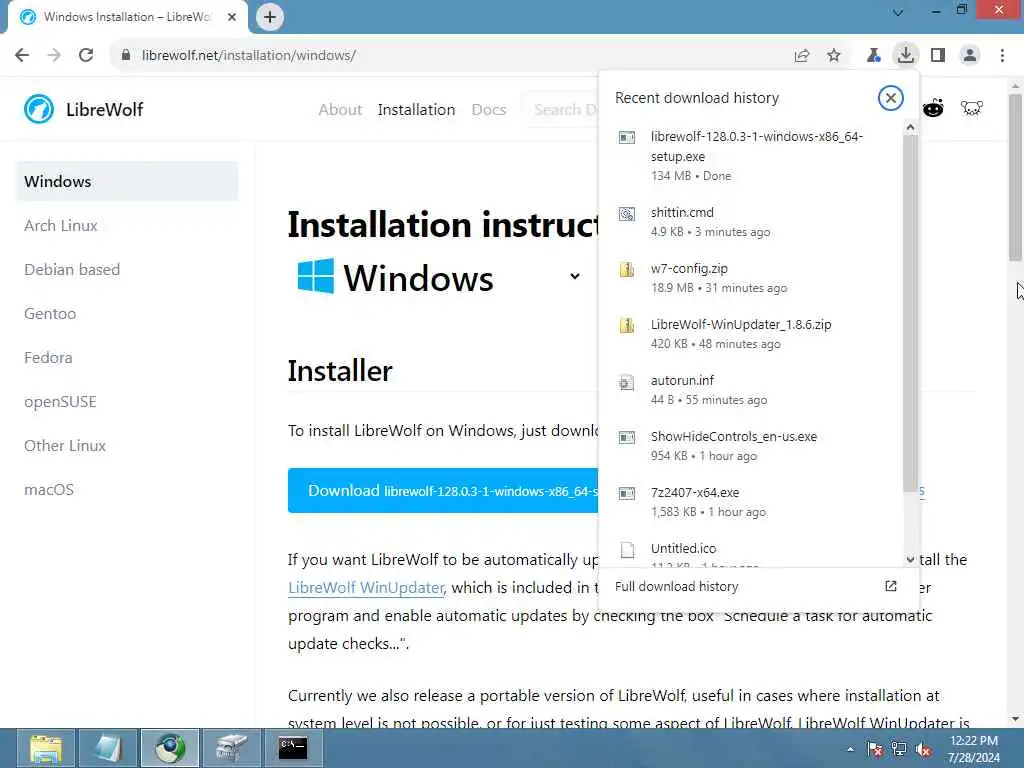Image resolution: width=1024 pixels, height=768 pixels.
Task: Expand the Windows platform dropdown chevron
Action: 575,276
